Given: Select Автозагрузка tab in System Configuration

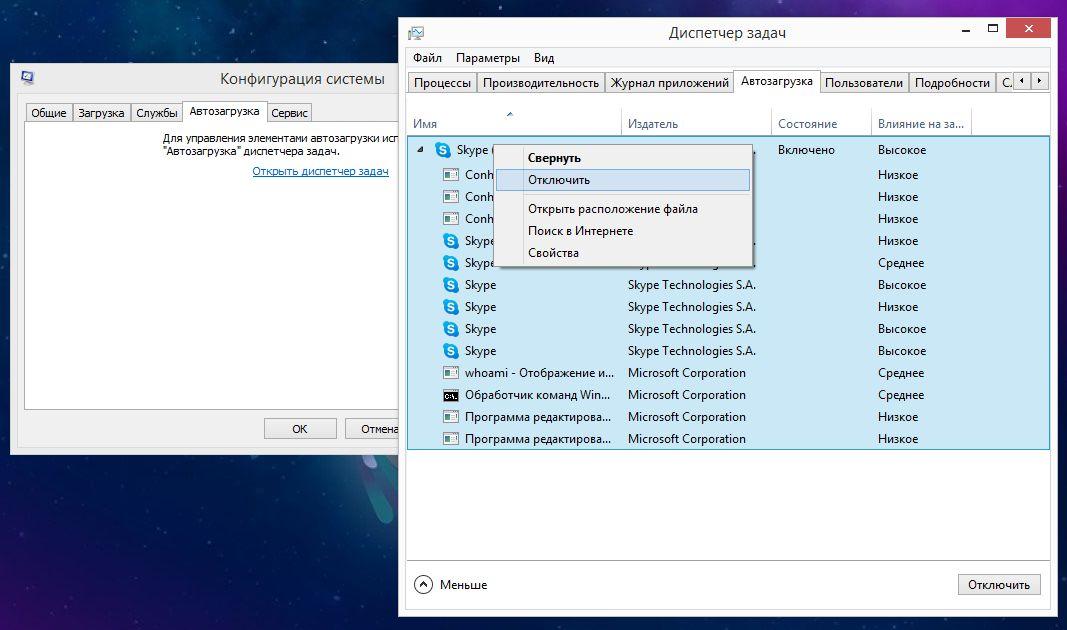Looking at the screenshot, I should click(225, 112).
